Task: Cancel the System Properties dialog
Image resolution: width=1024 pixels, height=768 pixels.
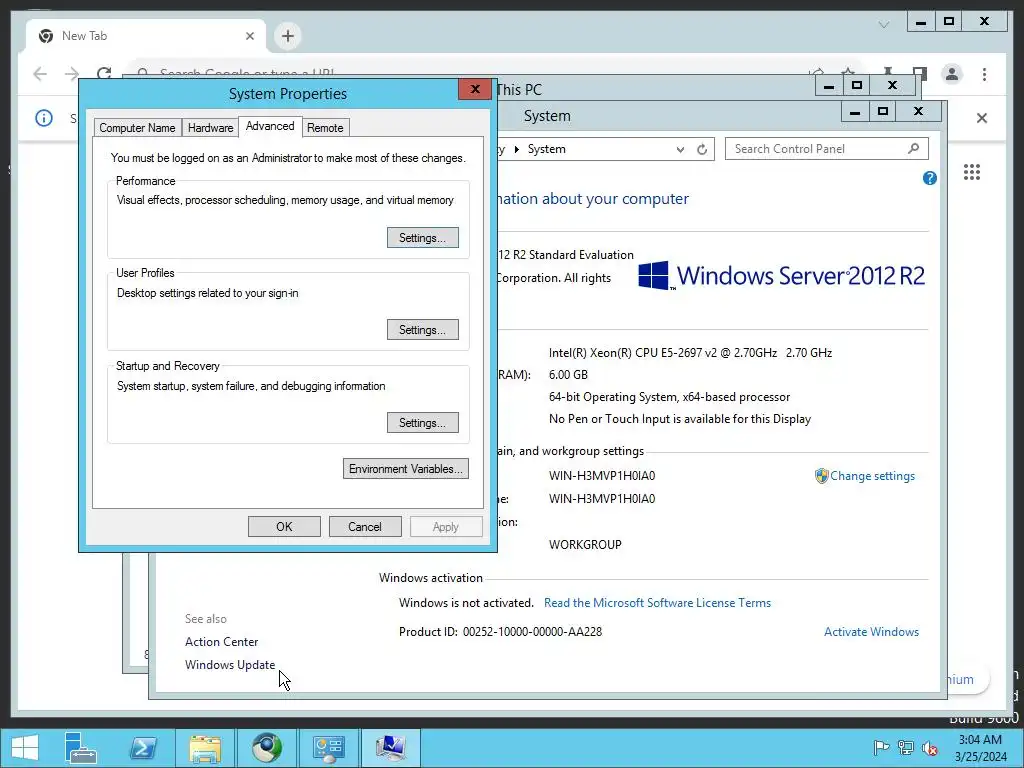Action: click(365, 526)
